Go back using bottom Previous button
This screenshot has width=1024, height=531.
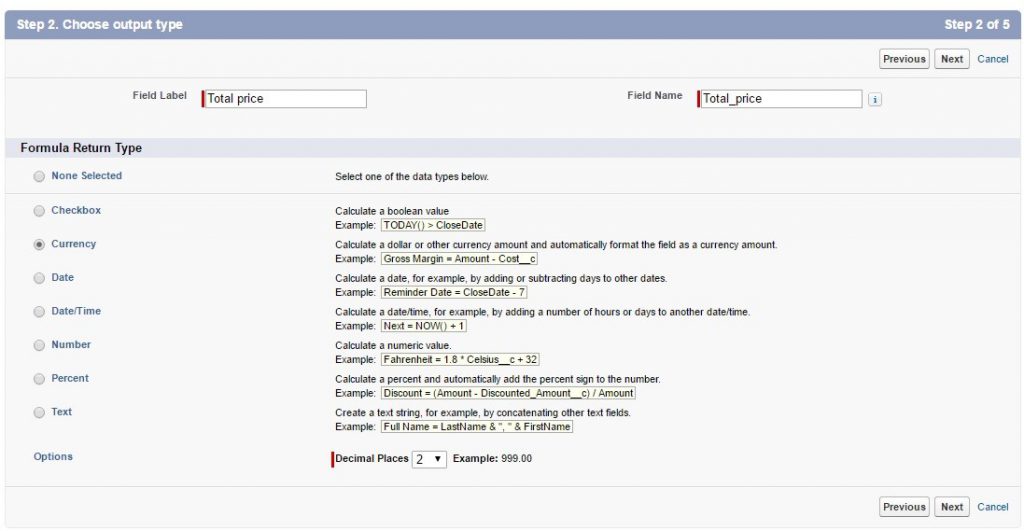pos(904,507)
